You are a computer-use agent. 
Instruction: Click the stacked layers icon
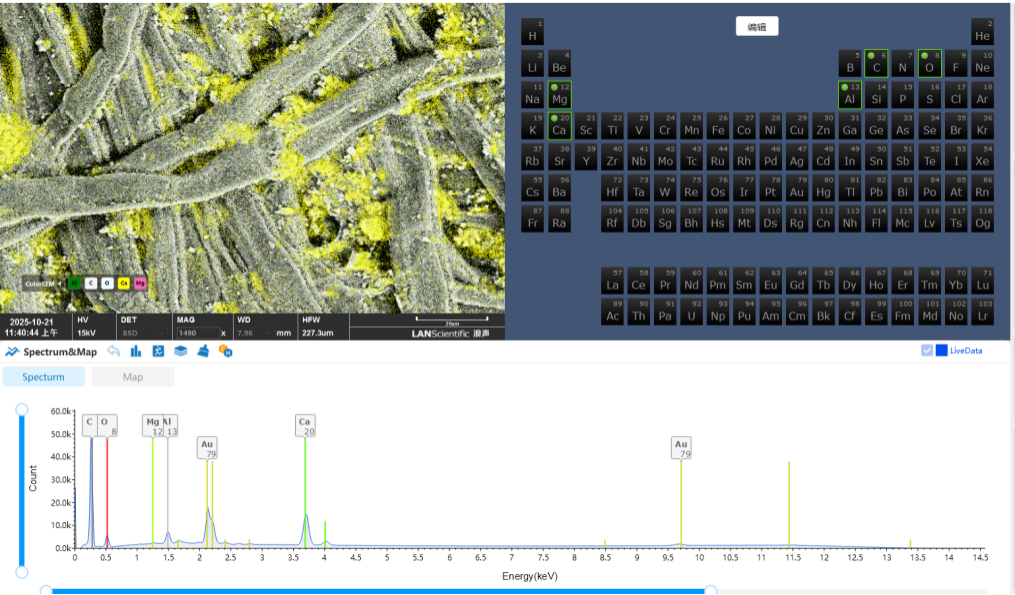click(181, 351)
